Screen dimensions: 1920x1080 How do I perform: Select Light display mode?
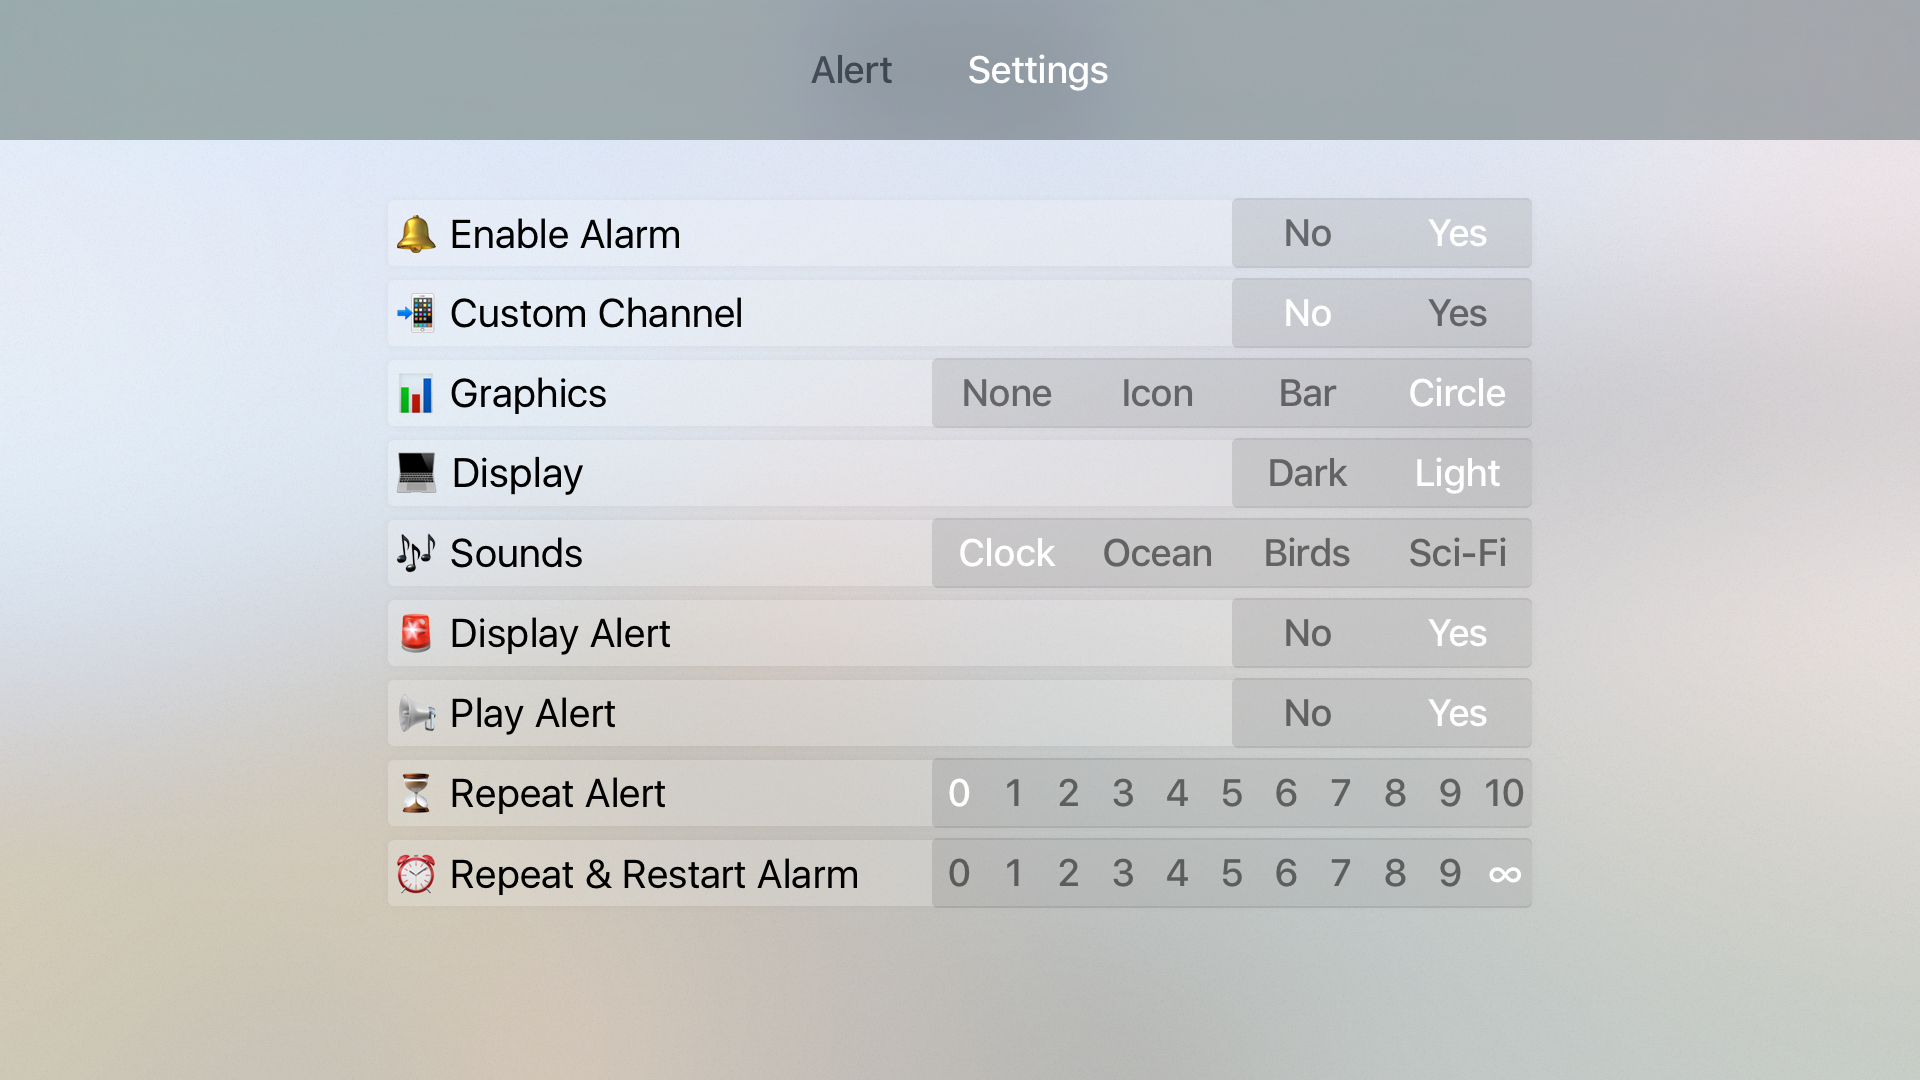[1457, 473]
